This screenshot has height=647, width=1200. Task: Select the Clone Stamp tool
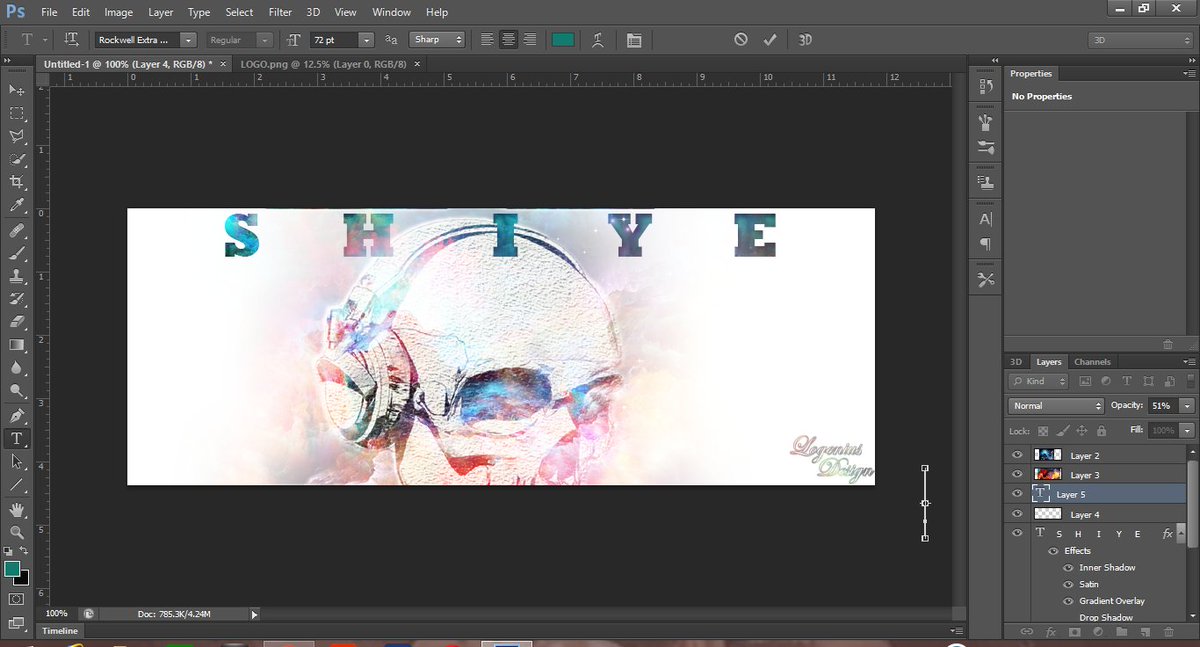pos(17,277)
